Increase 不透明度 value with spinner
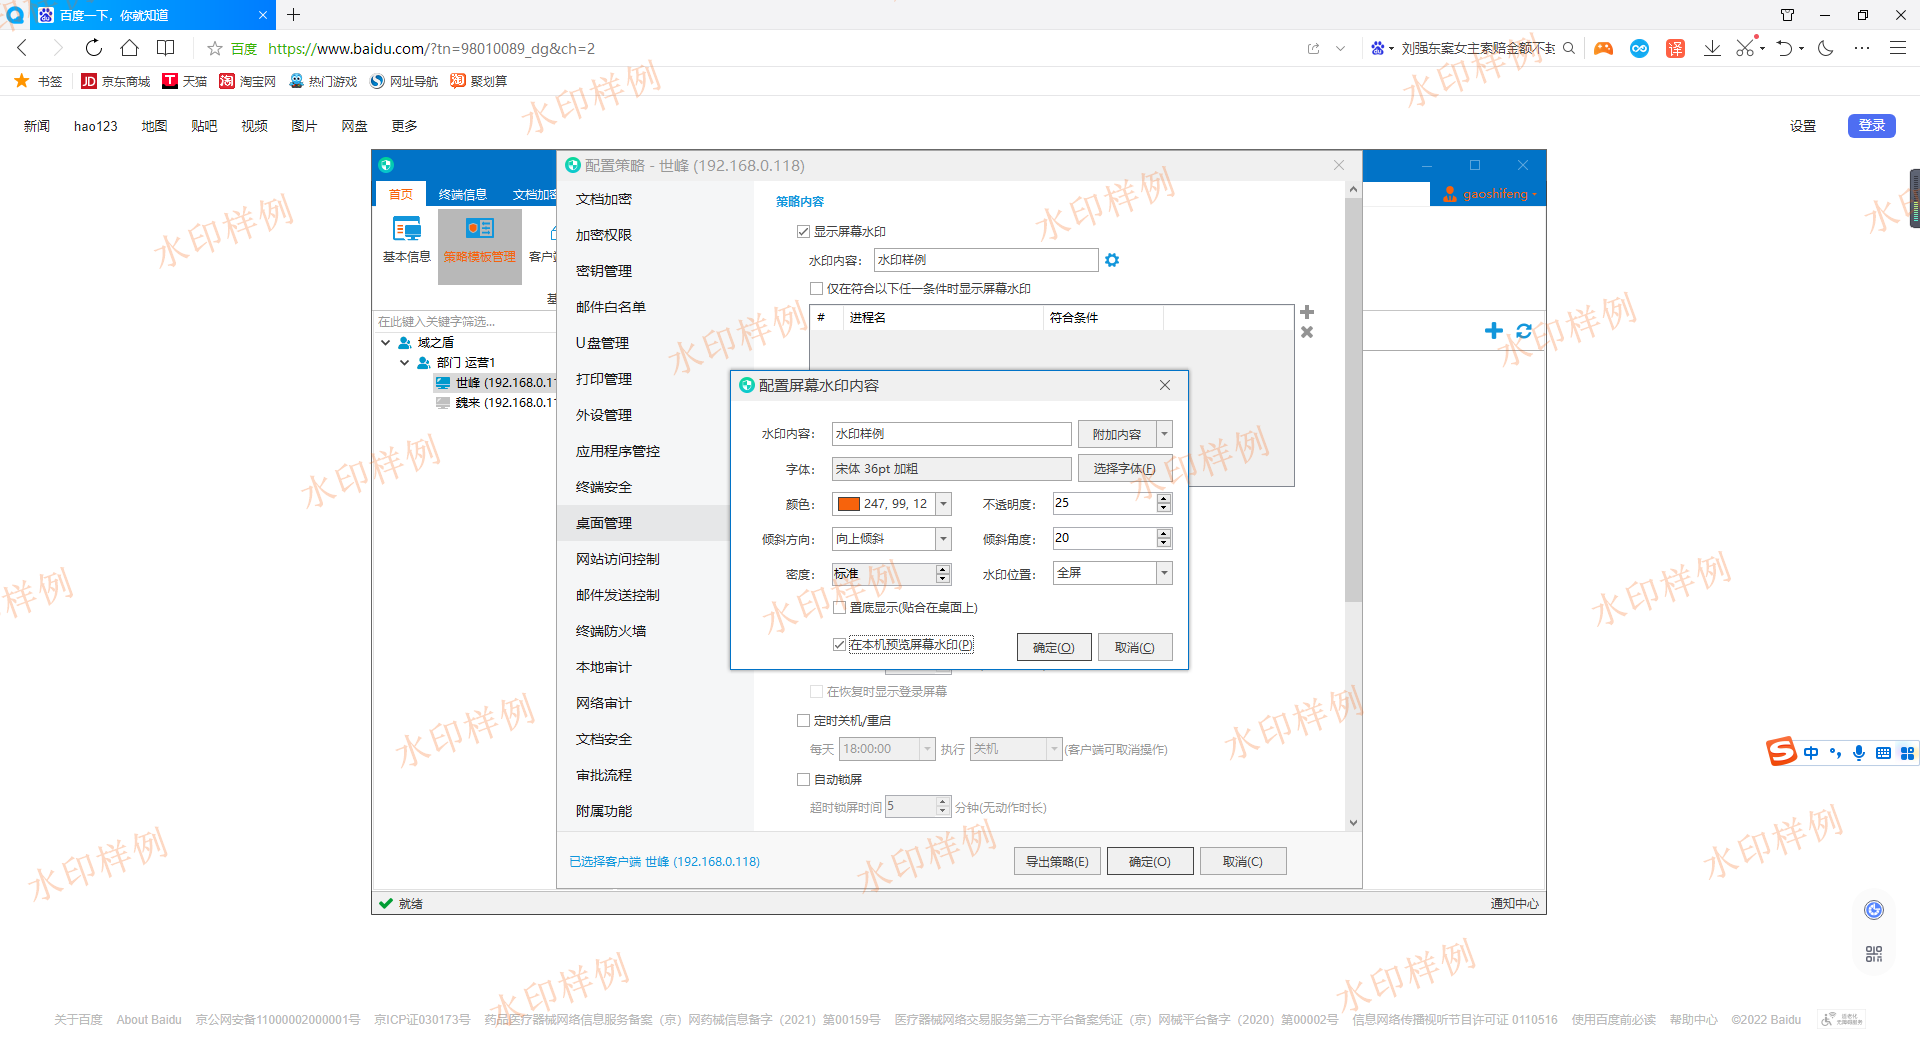The image size is (1920, 1040). point(1164,499)
